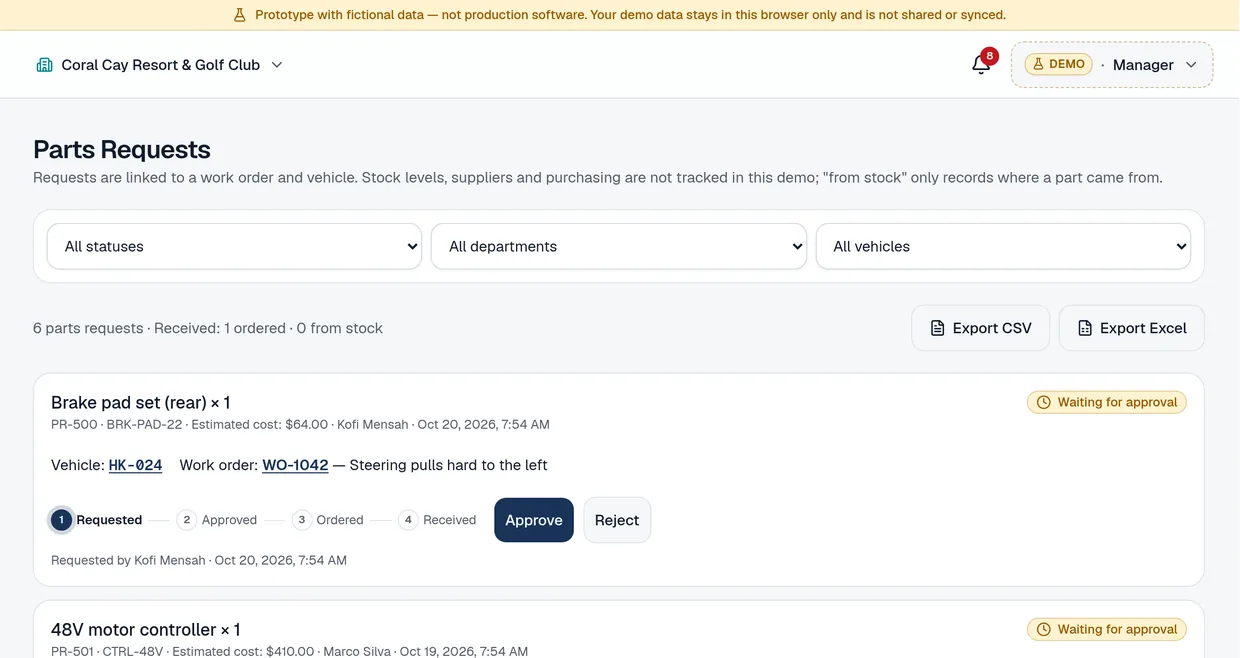Click the flask icon in the prototype banner

point(239,15)
